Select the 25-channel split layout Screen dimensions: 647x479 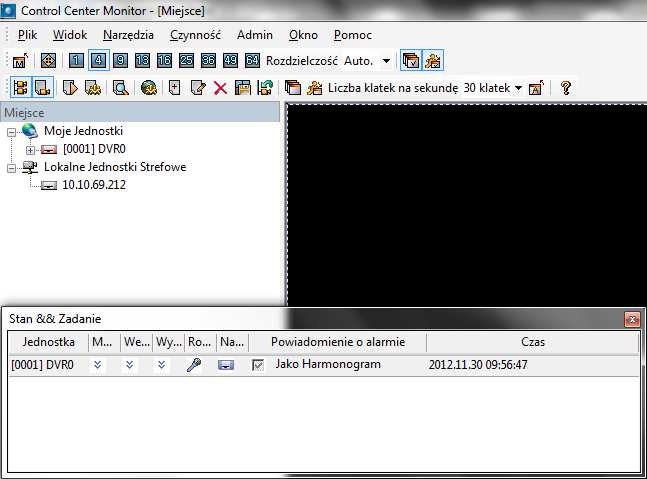tap(186, 61)
